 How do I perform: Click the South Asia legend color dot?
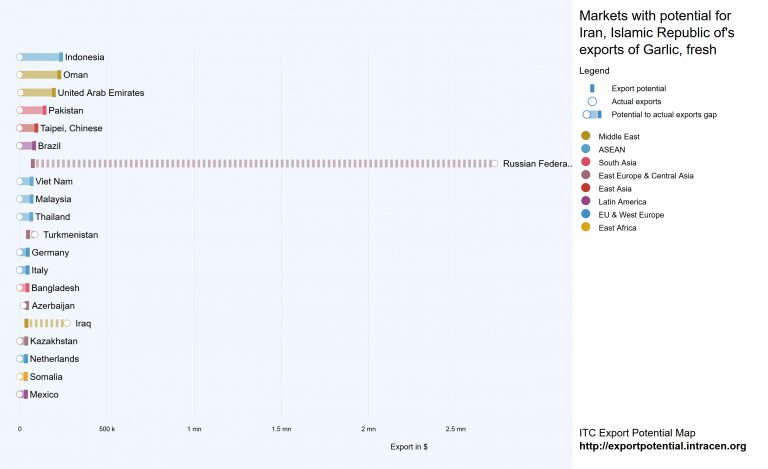click(x=585, y=162)
